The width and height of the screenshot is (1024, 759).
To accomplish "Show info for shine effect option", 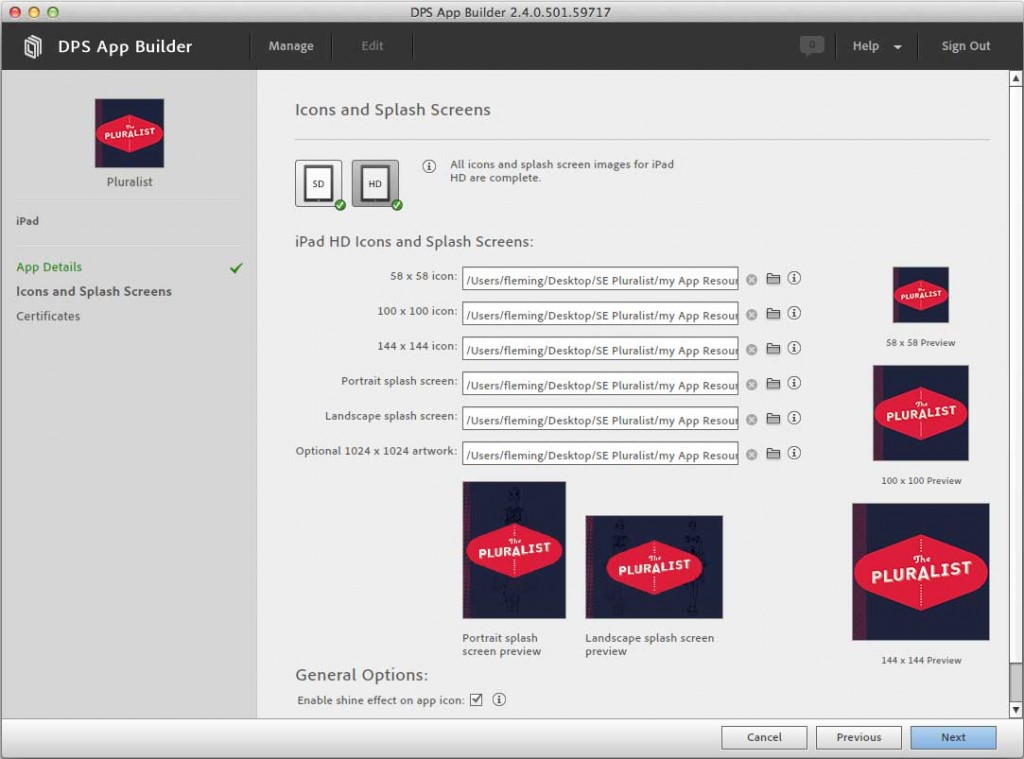I will pos(499,700).
